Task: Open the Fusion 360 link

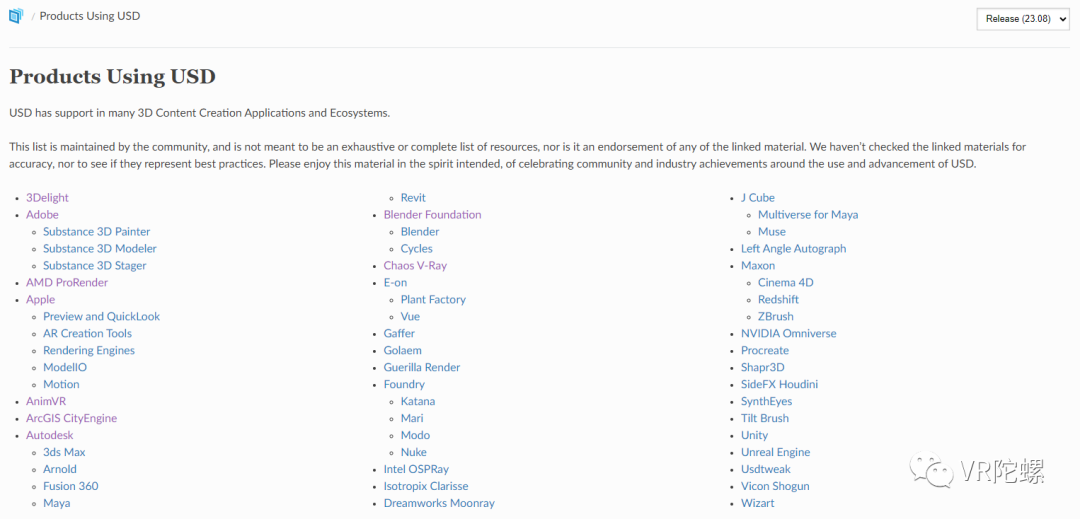Action: click(70, 486)
